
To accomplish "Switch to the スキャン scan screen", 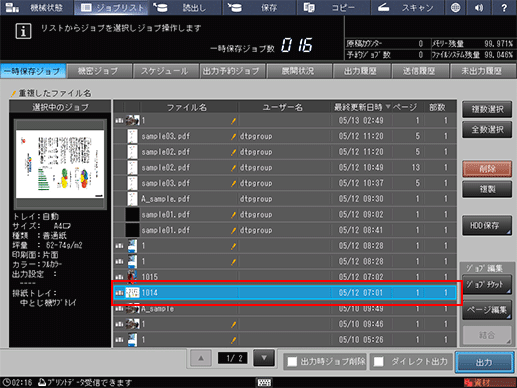I will (x=407, y=7).
